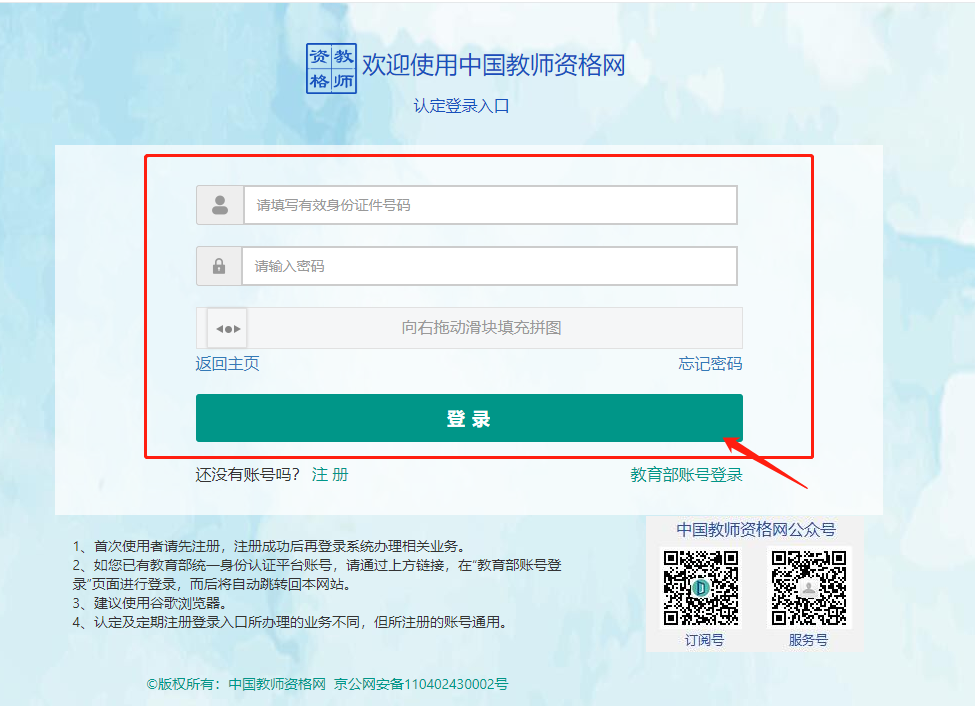Click note 4 about shared accounts

[x=290, y=622]
